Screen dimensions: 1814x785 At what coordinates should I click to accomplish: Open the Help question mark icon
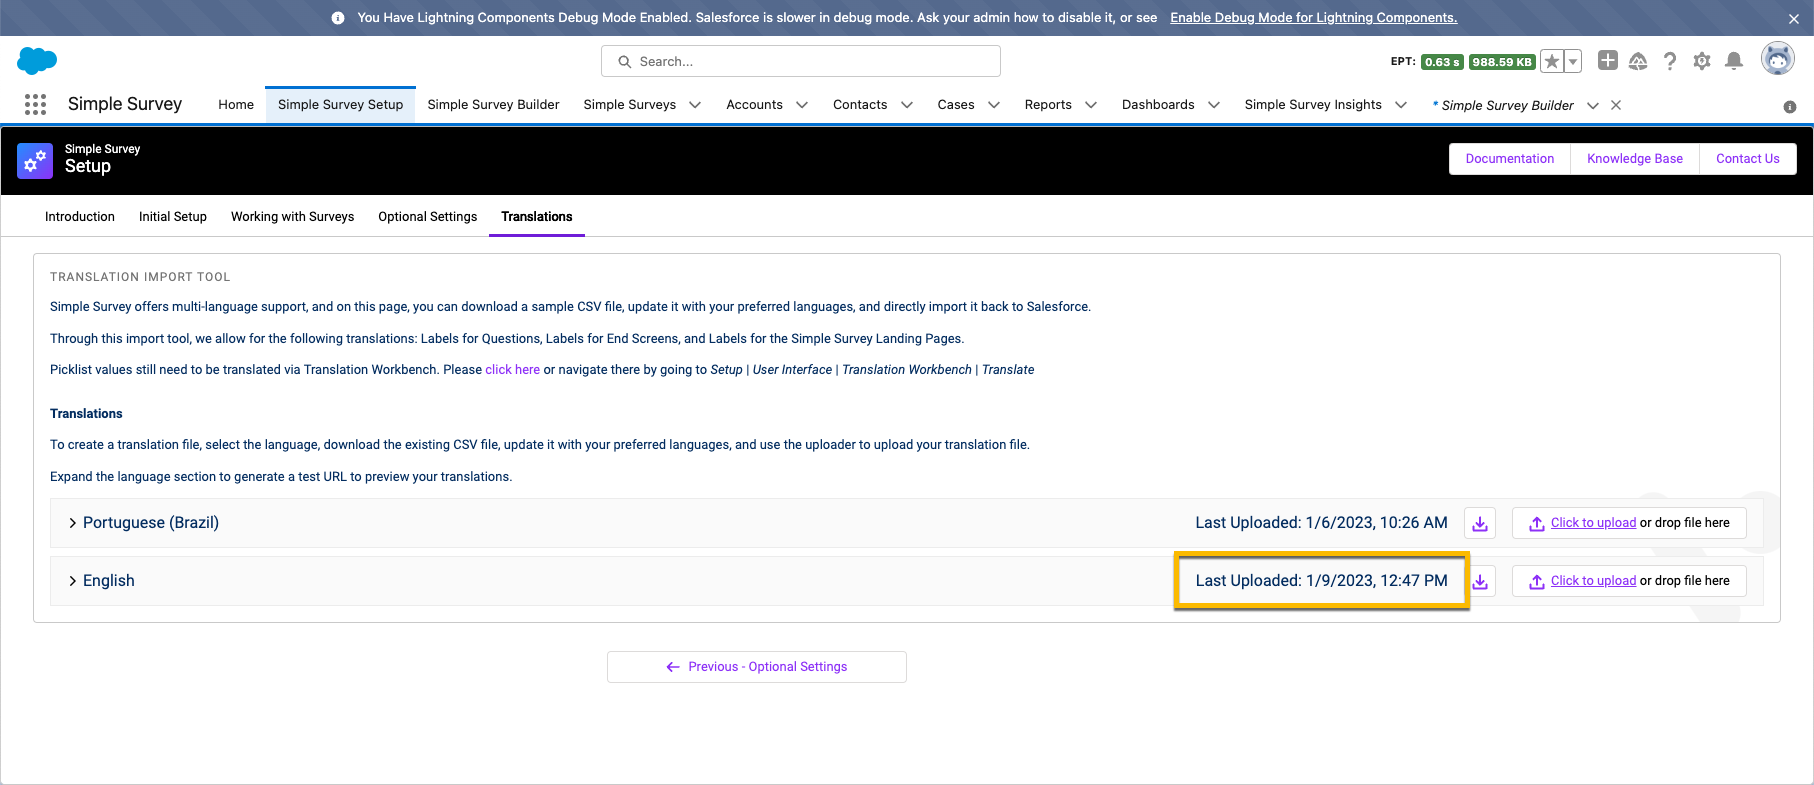(1670, 62)
